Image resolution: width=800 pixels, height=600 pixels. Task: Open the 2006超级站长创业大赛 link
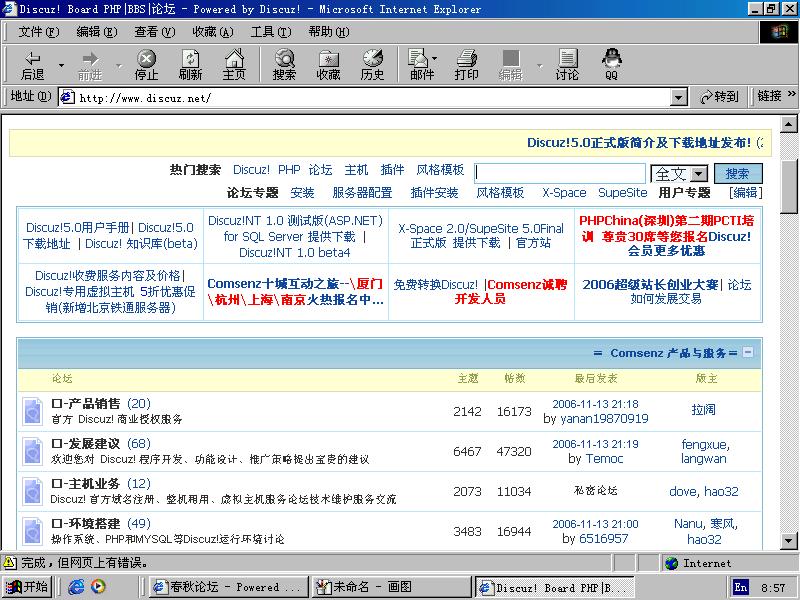tap(650, 285)
